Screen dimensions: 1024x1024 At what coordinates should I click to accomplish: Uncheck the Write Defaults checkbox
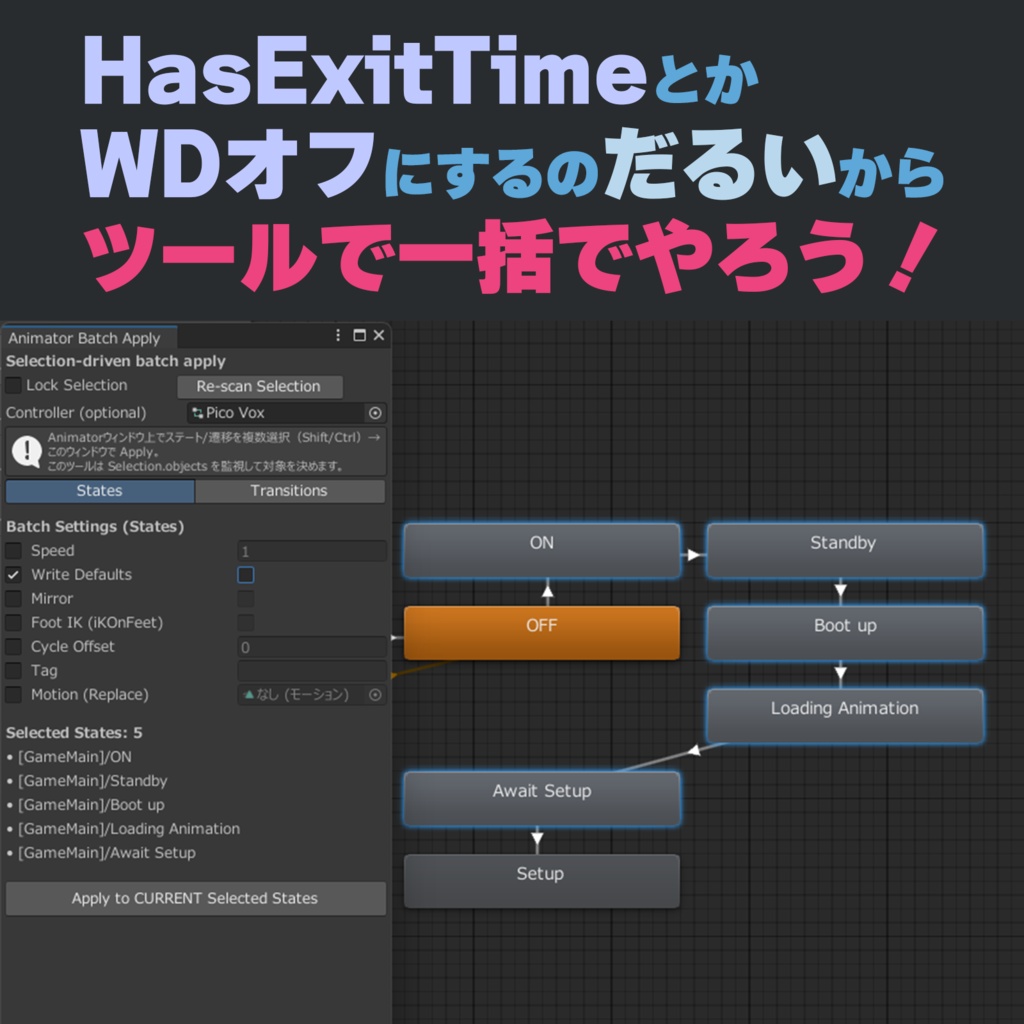pos(13,574)
